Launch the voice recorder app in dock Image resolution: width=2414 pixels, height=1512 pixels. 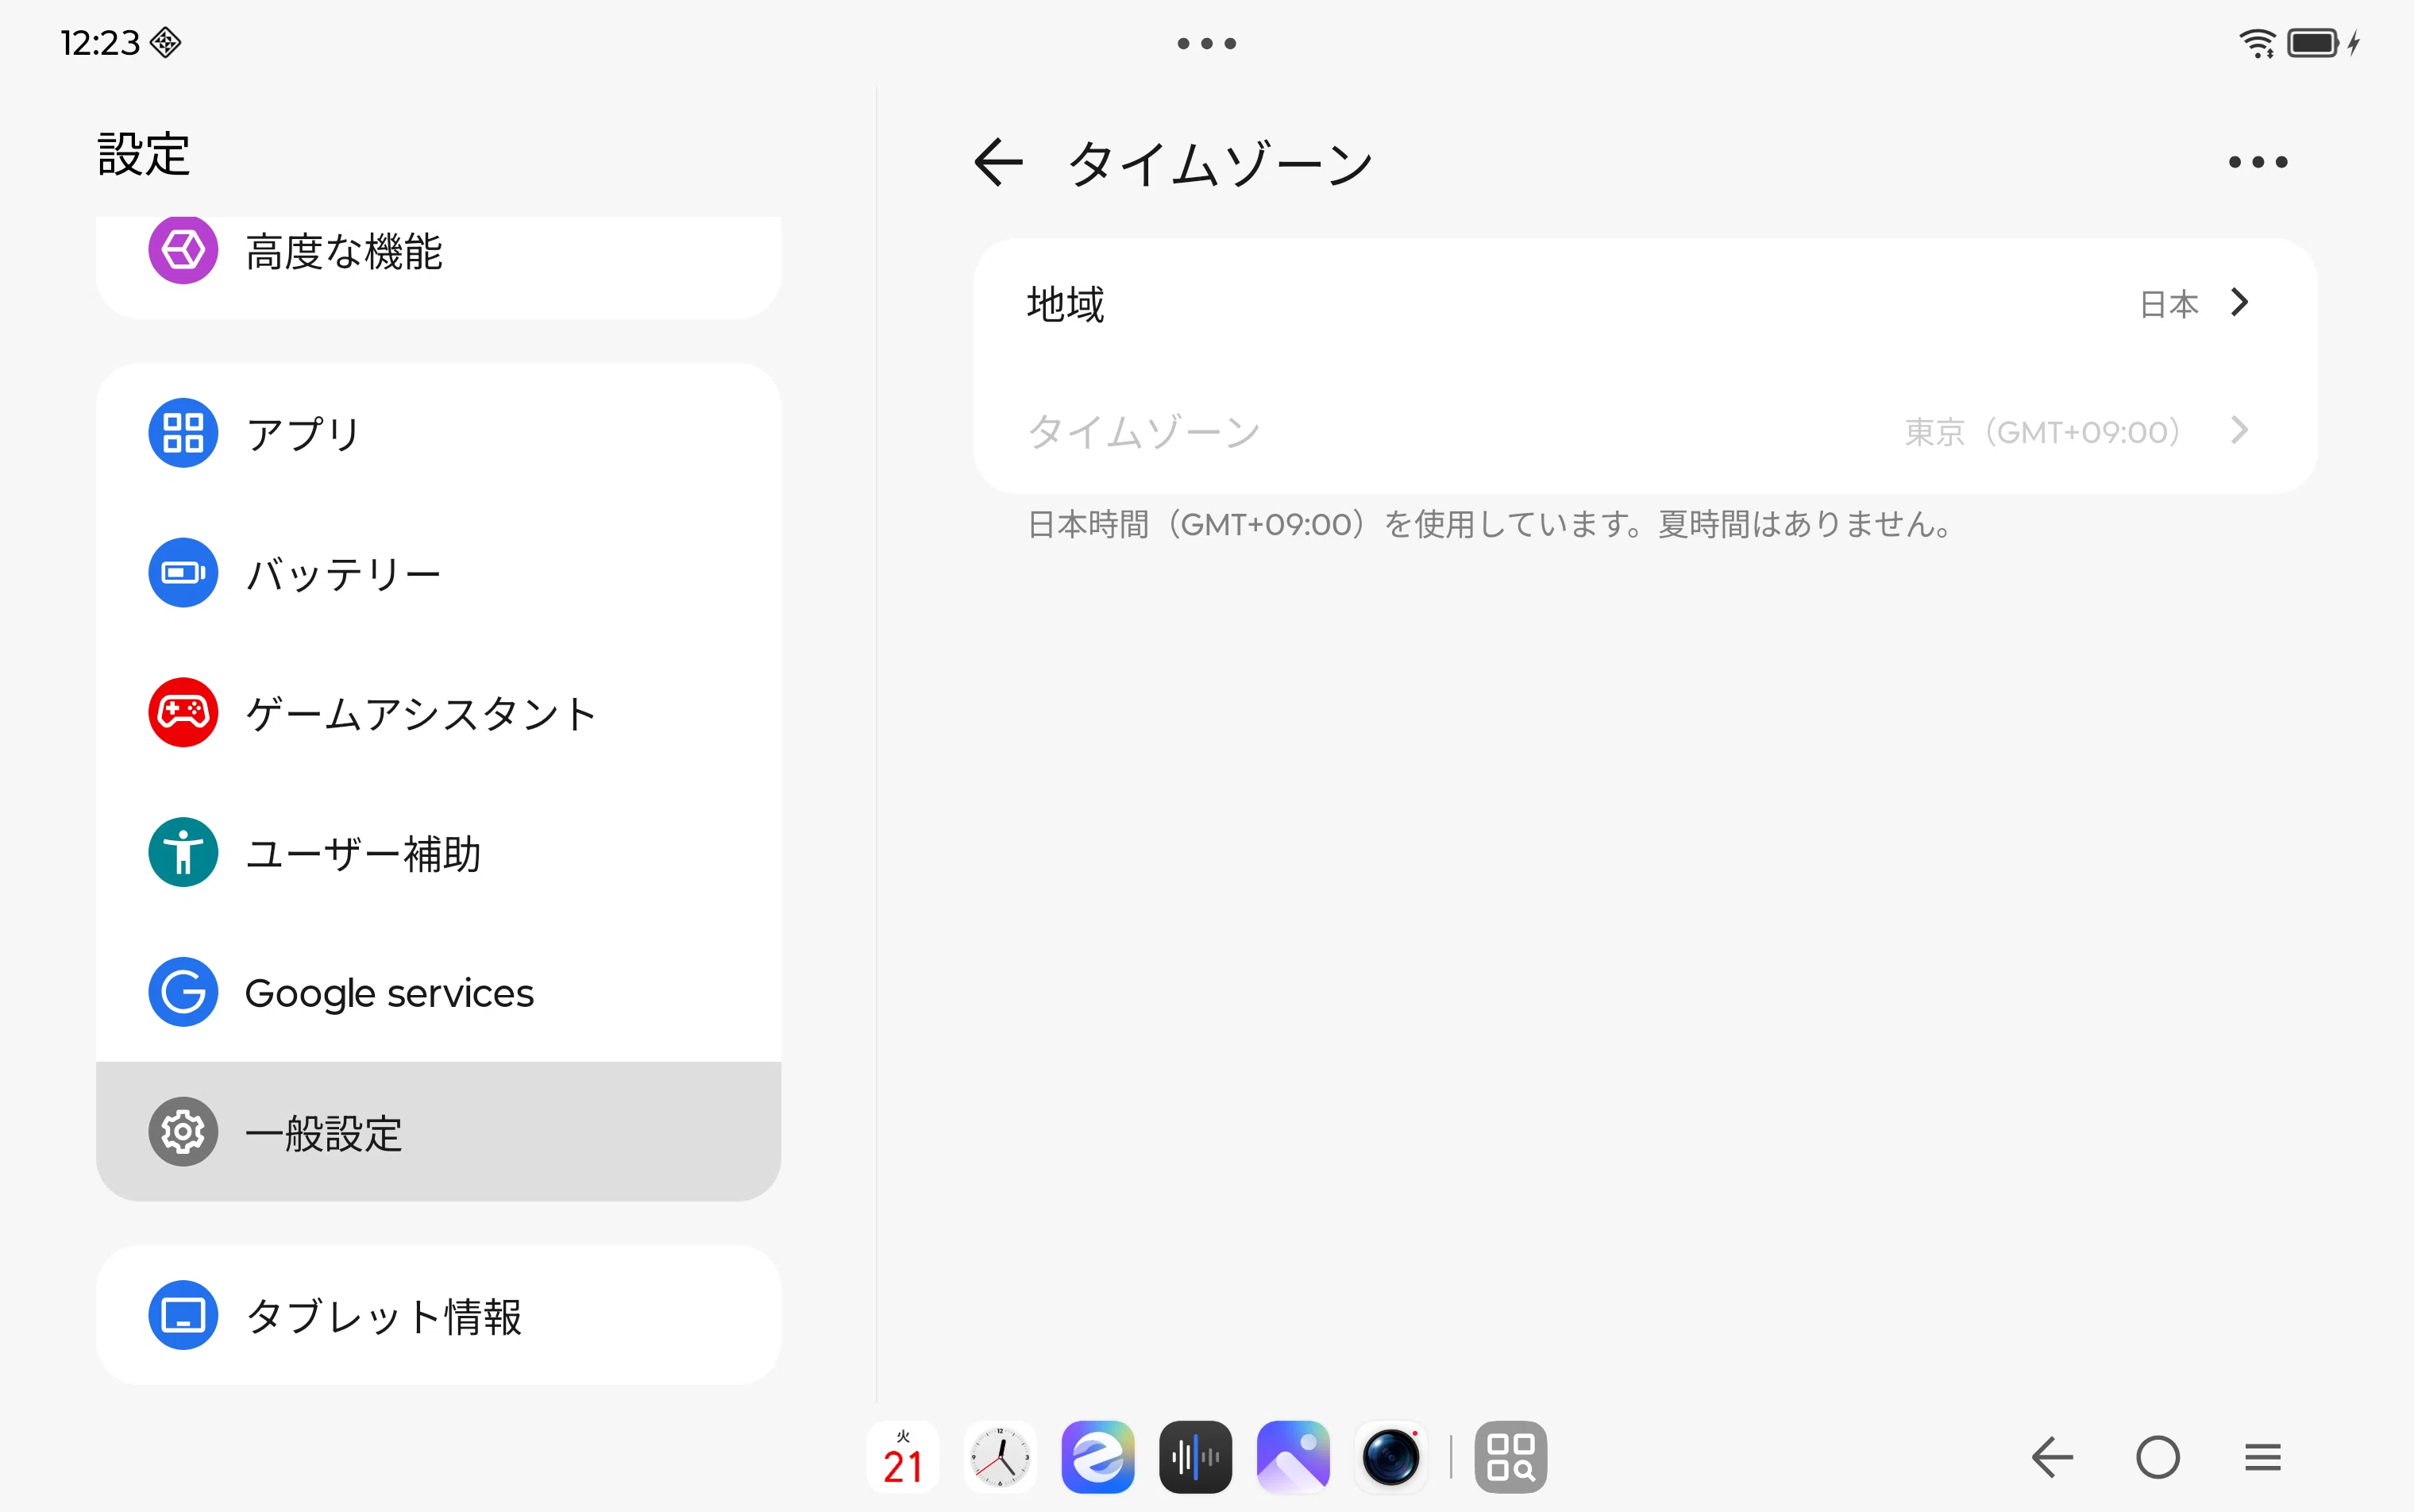[x=1195, y=1457]
